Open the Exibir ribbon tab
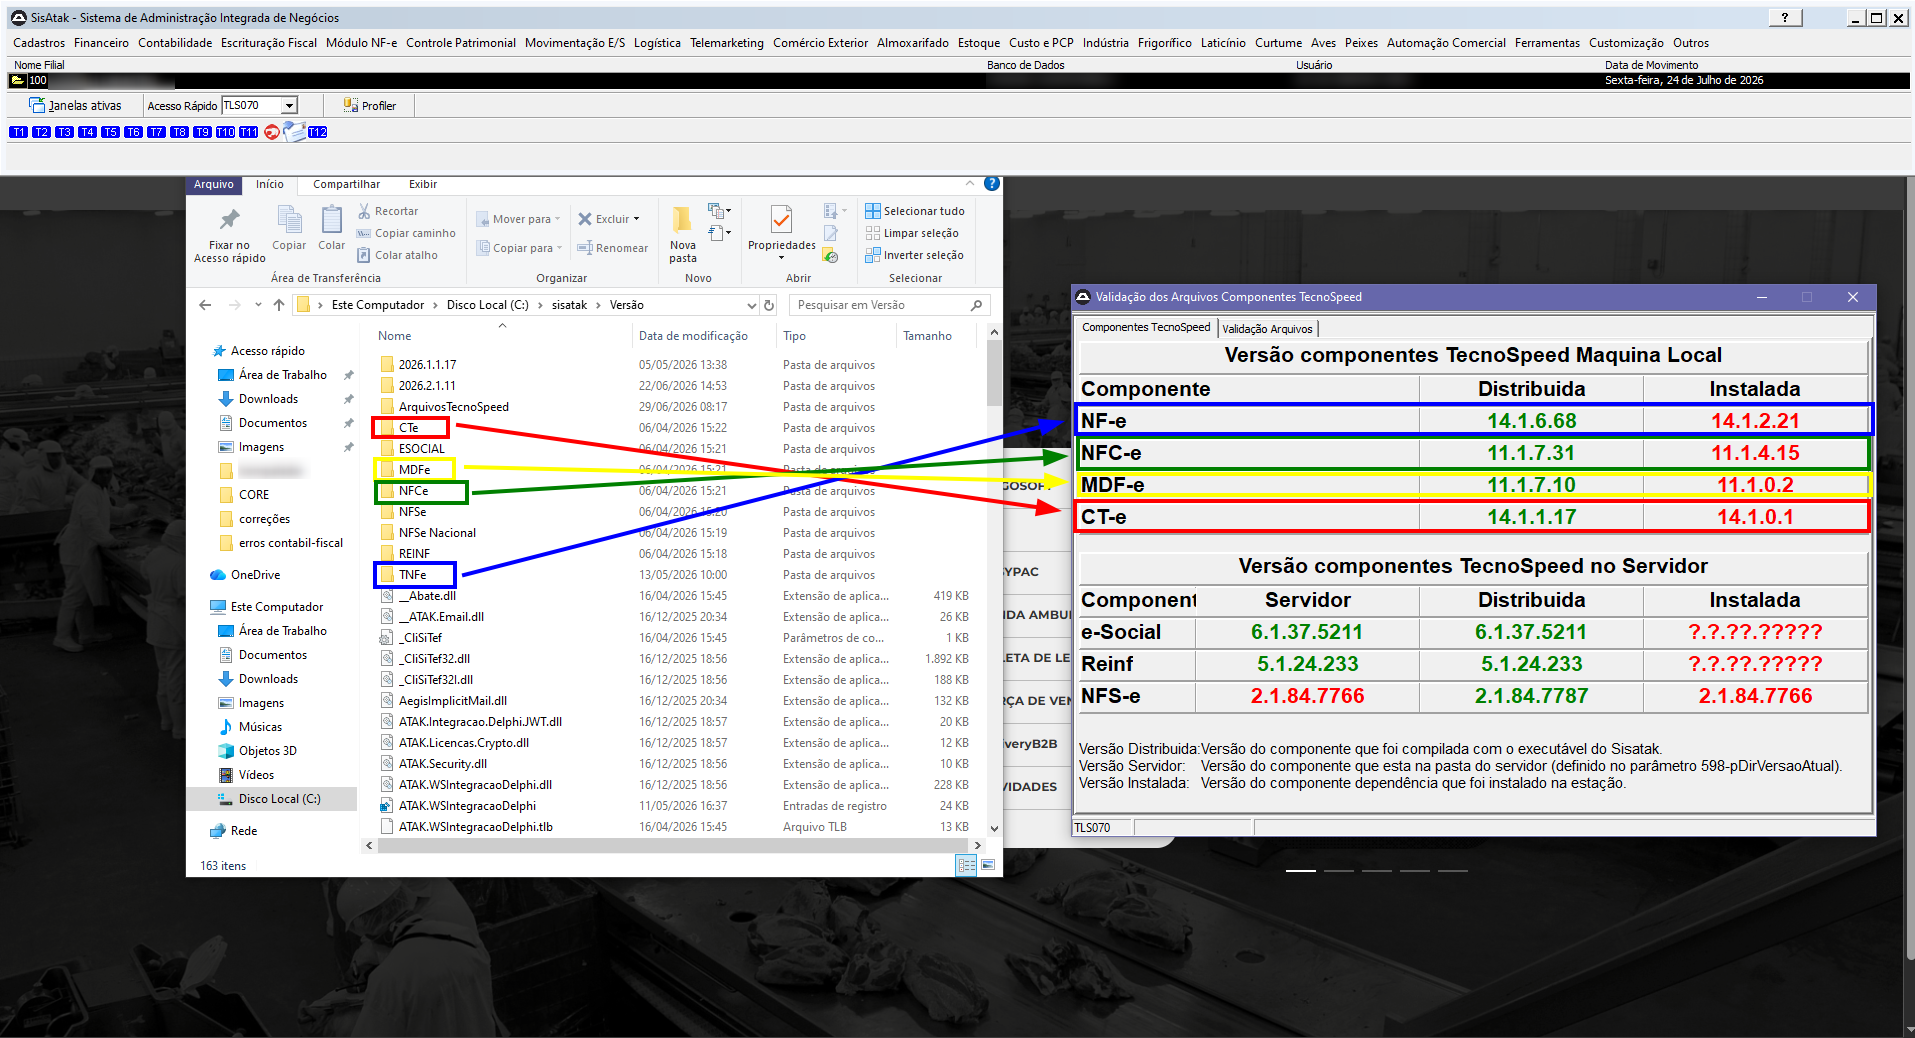 tap(423, 184)
